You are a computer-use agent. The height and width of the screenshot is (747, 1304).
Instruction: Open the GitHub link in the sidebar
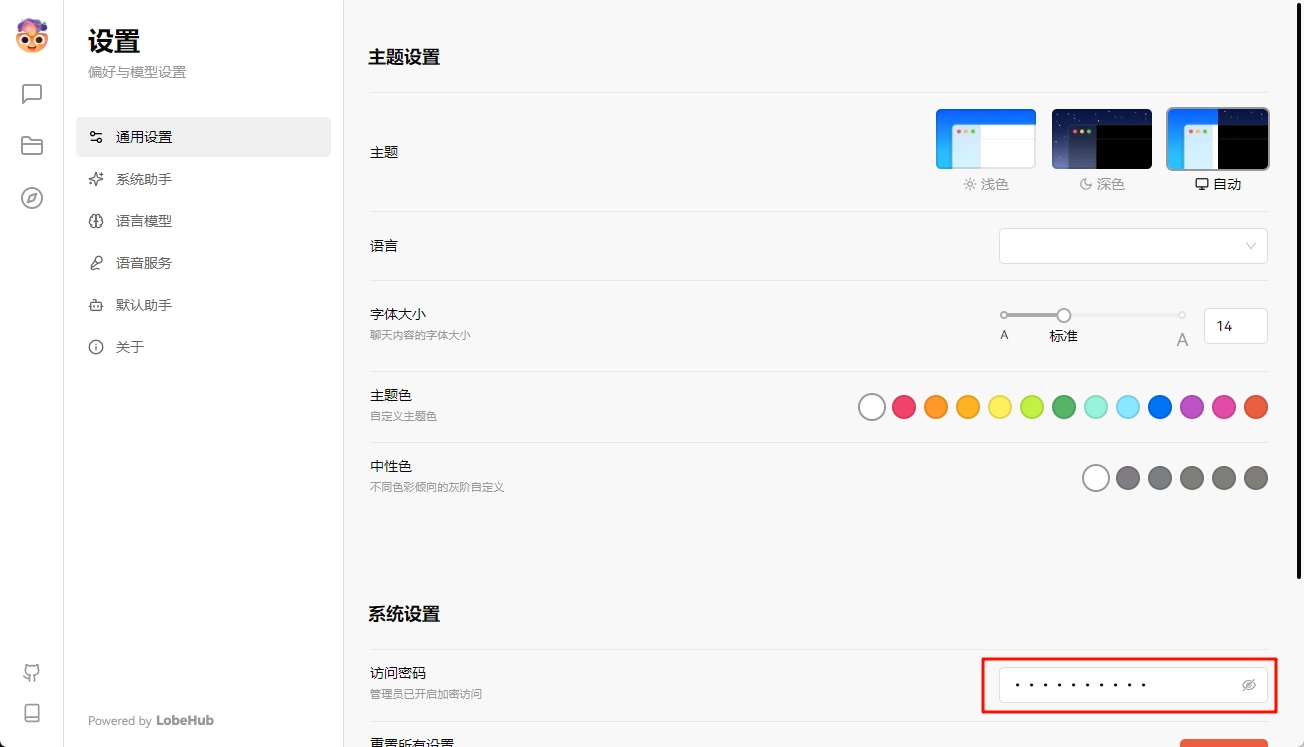[x=31, y=673]
